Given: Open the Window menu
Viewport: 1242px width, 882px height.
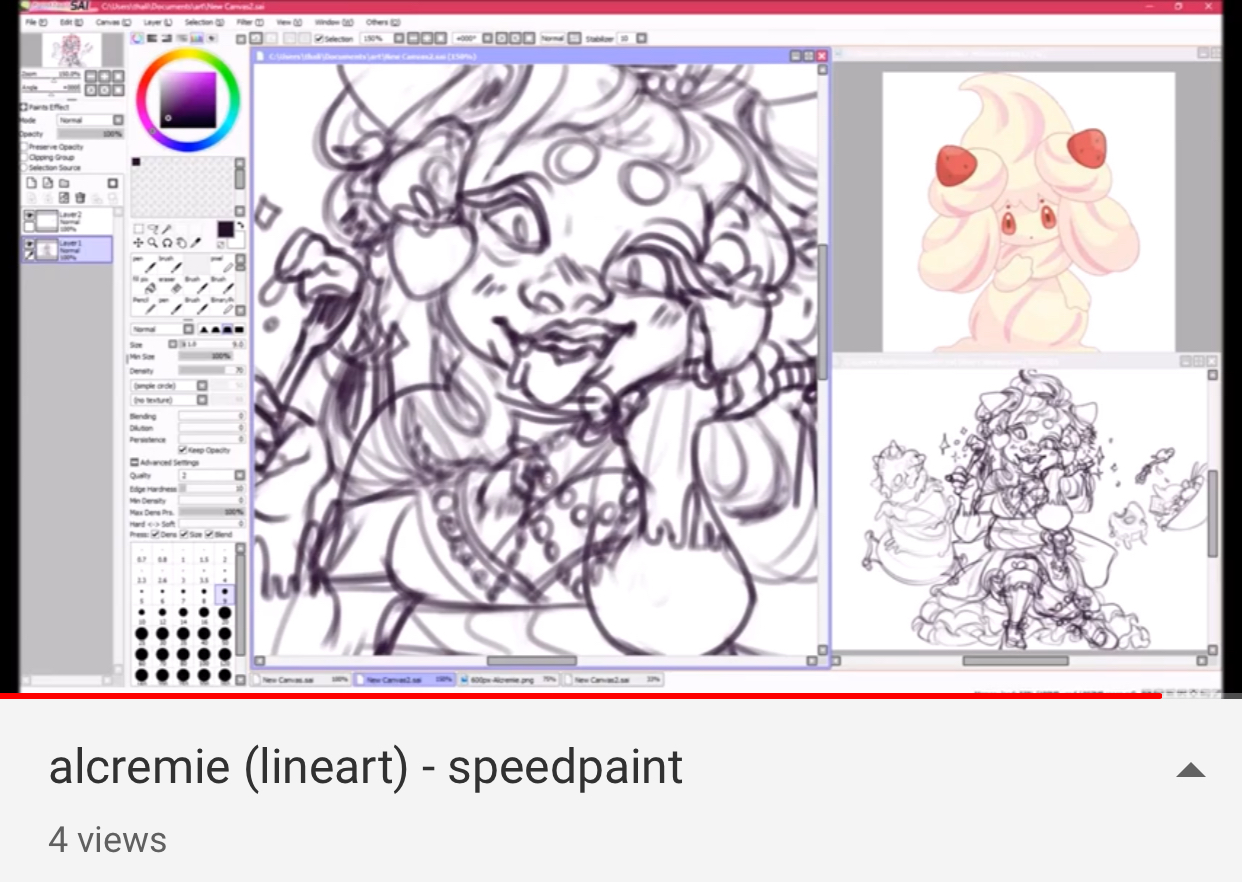Looking at the screenshot, I should 333,21.
